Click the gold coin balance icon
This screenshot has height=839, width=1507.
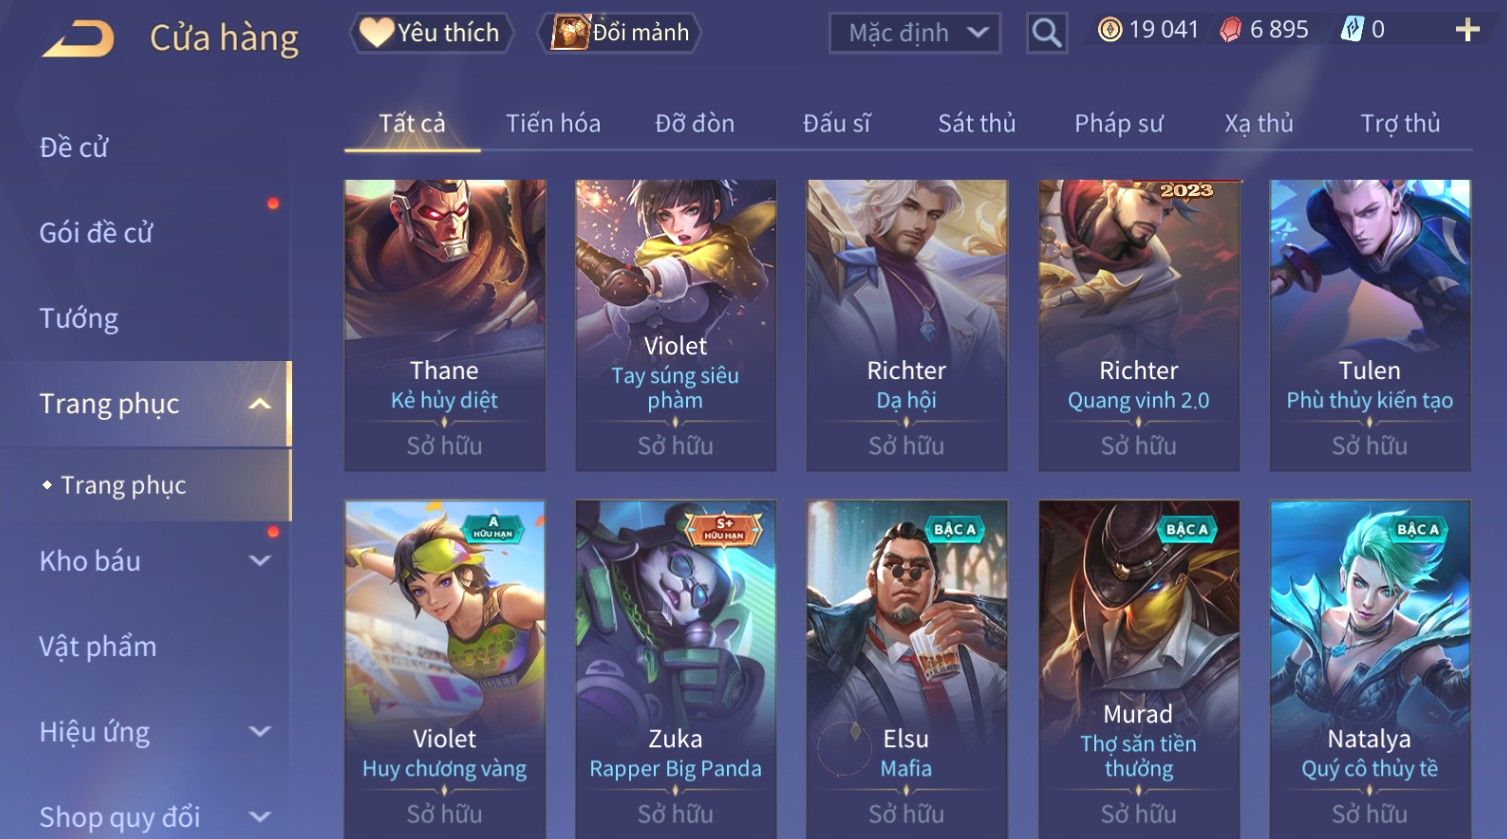[1110, 30]
